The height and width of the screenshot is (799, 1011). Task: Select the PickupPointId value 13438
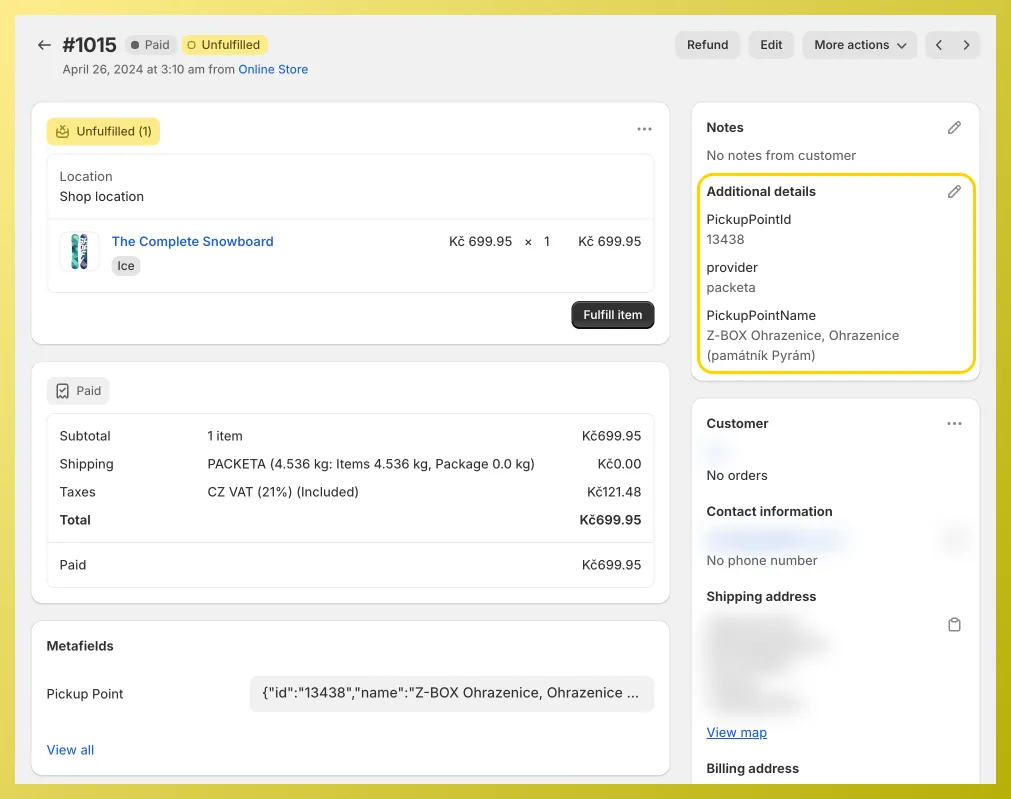pos(725,239)
